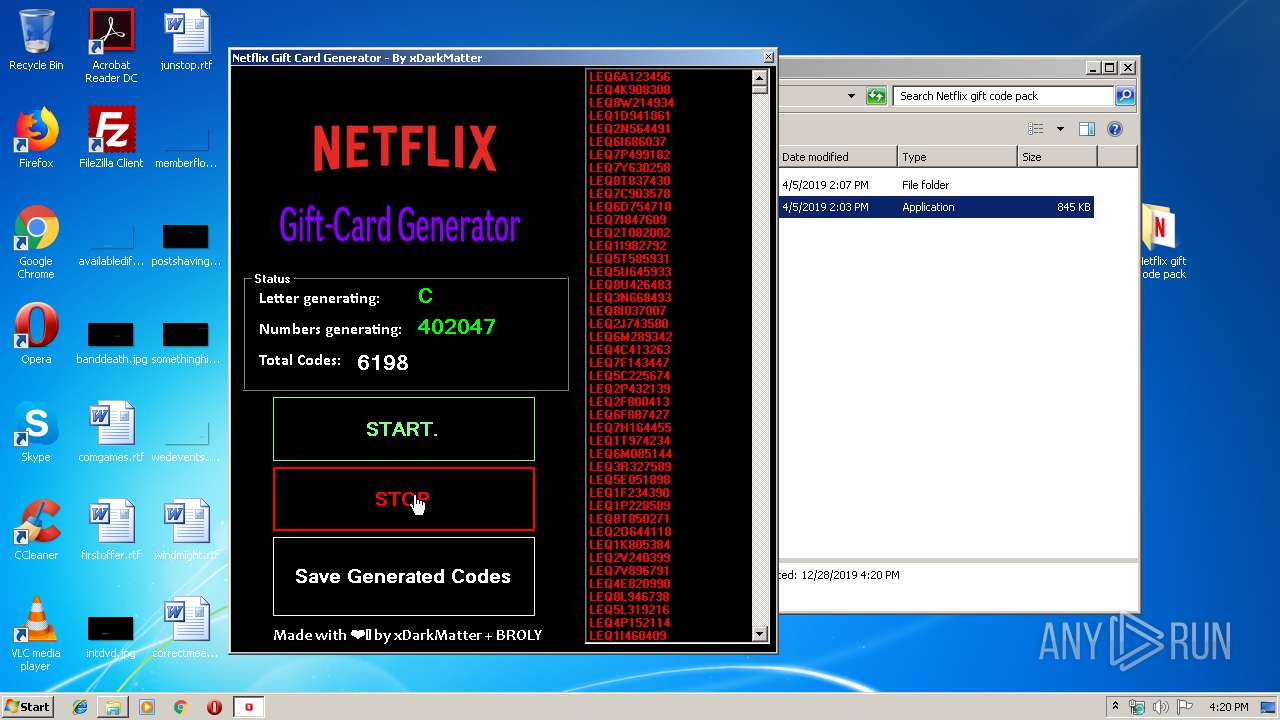
Task: Select code LEQ6A123456 in the list
Action: coord(630,77)
